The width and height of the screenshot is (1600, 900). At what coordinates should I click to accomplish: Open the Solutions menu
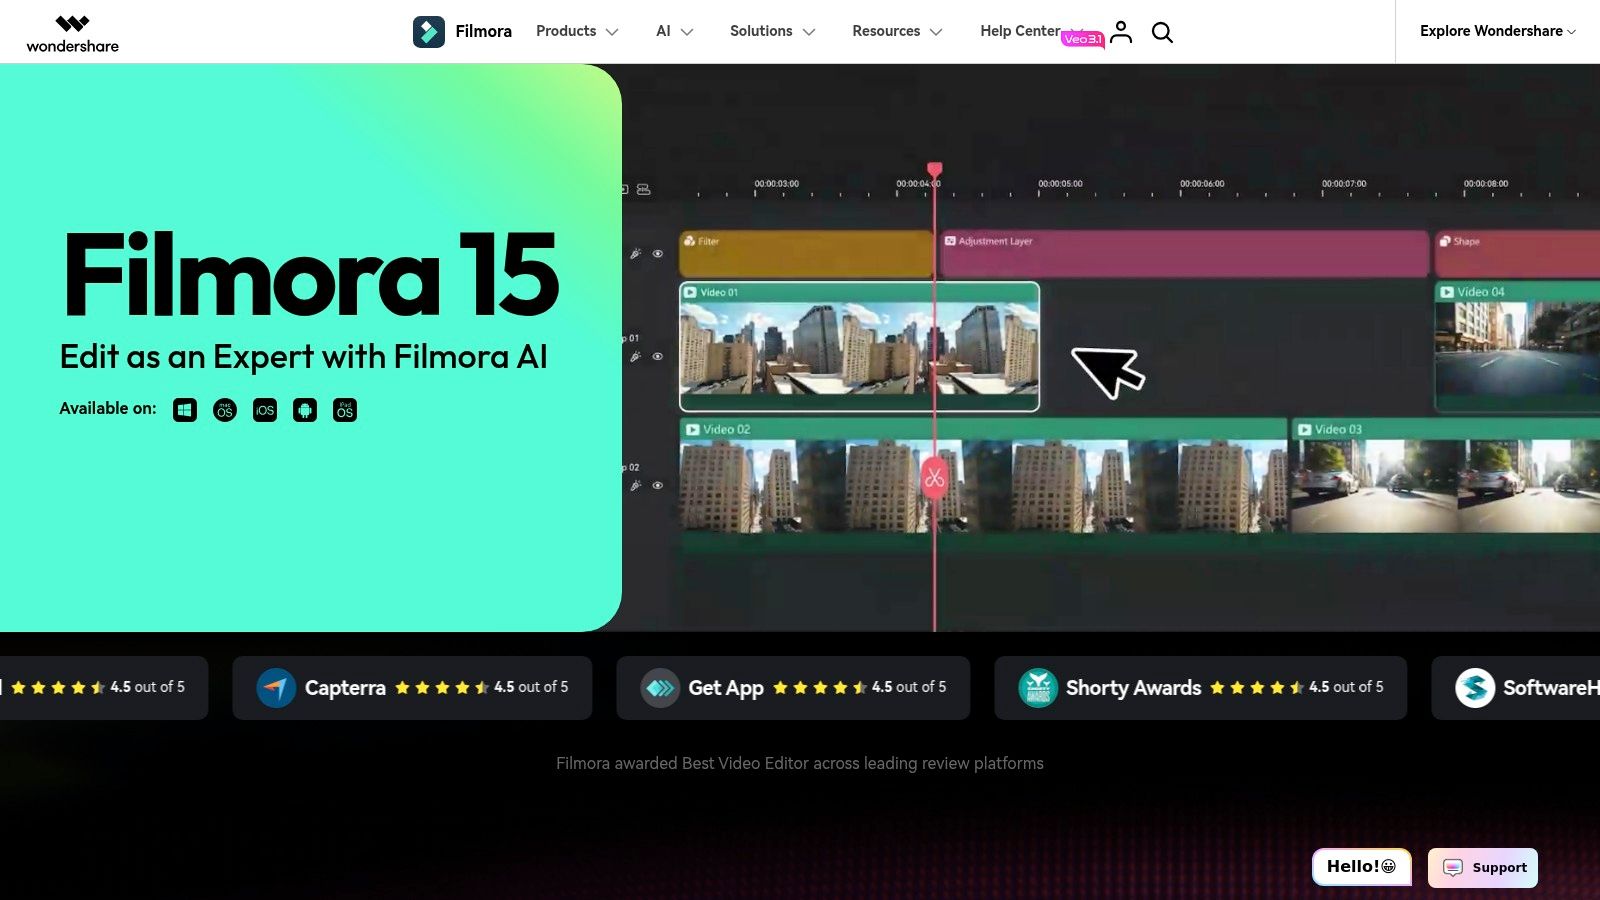tap(772, 31)
